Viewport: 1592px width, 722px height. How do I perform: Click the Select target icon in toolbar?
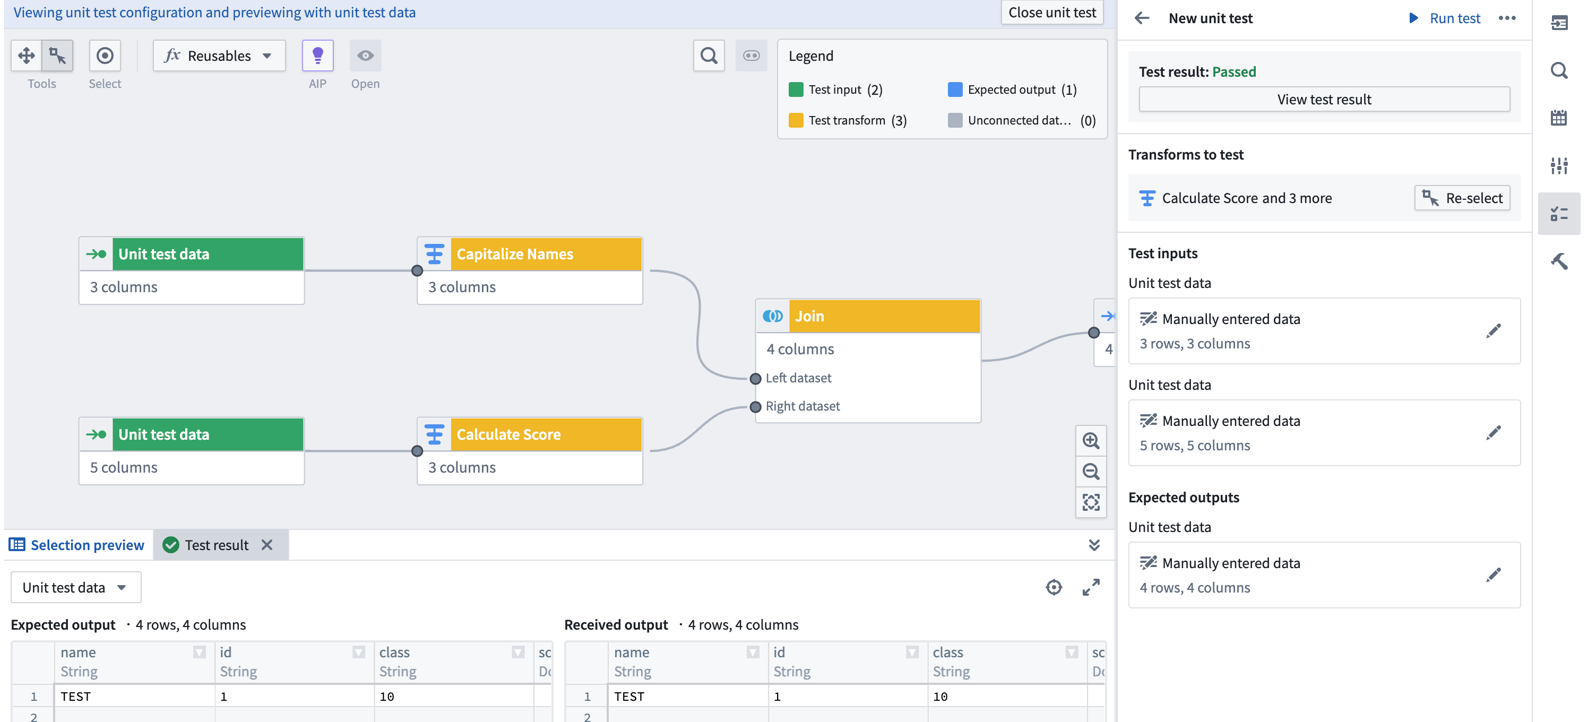coord(105,56)
